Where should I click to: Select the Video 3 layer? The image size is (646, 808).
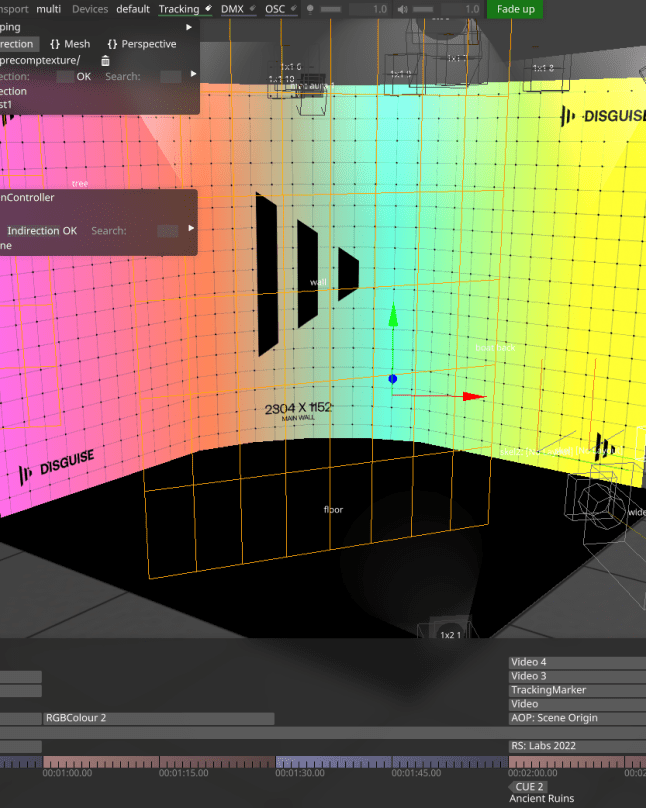pos(577,676)
